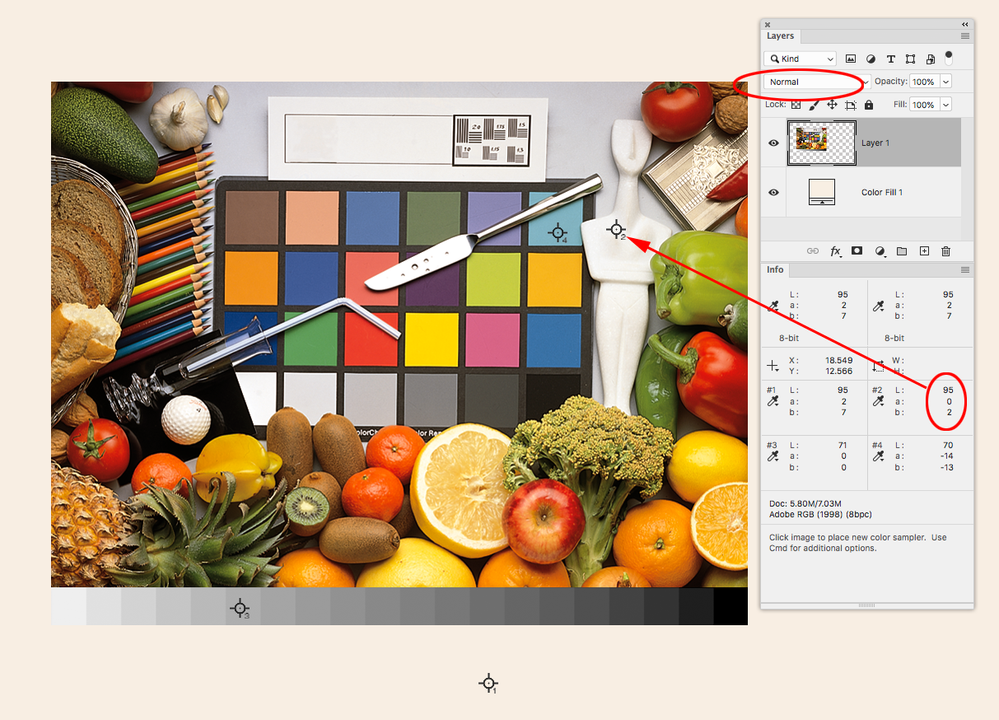Open sampler #3 eyedropper options
999x720 pixels.
click(773, 456)
